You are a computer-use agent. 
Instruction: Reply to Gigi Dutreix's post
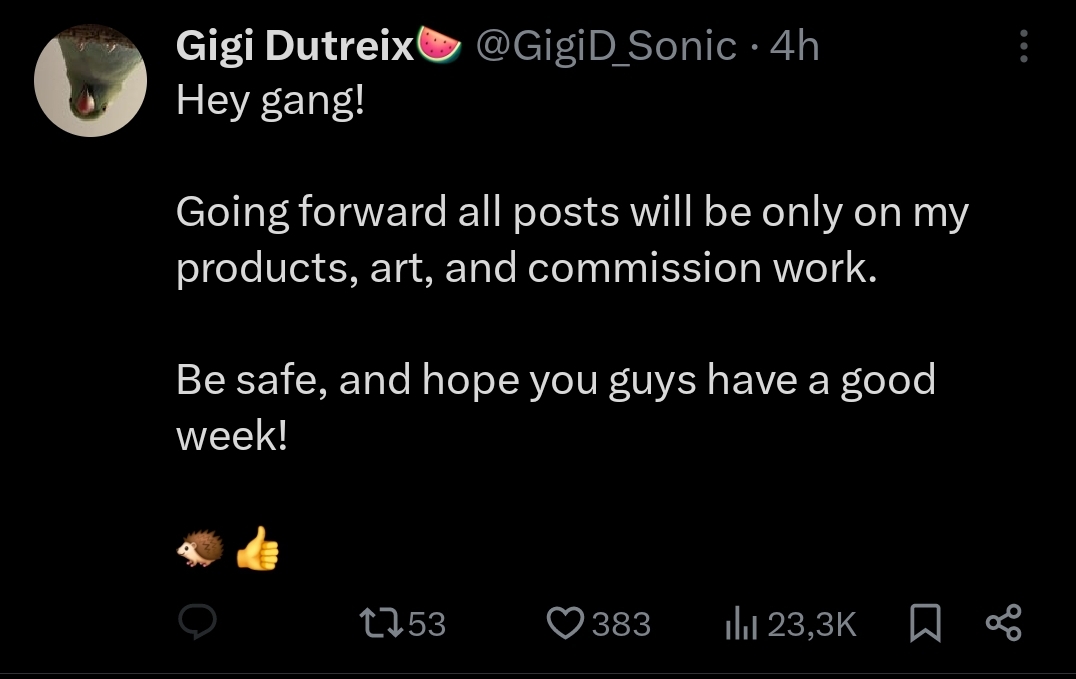pyautogui.click(x=198, y=624)
